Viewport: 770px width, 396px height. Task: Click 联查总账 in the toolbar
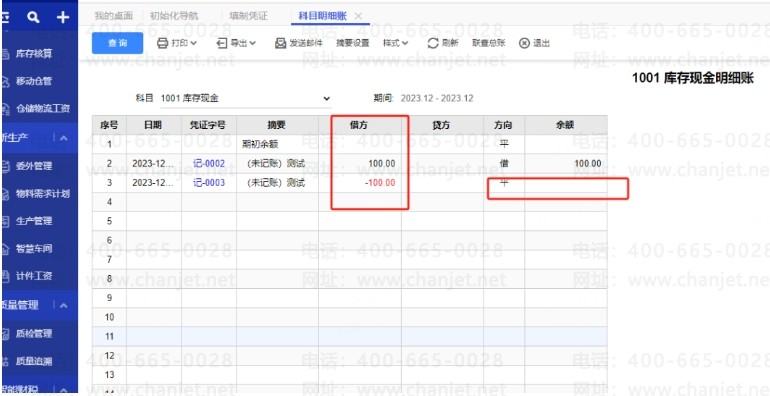pos(489,43)
